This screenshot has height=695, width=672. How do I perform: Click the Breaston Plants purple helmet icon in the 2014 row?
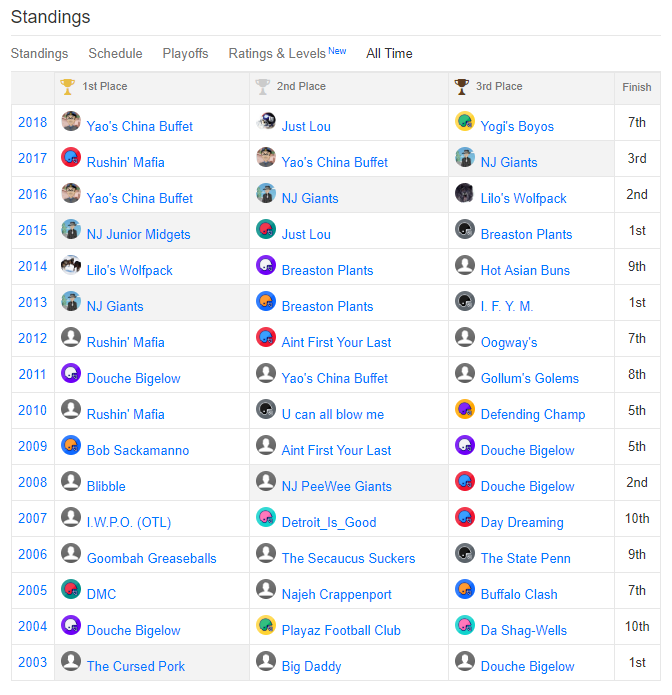click(266, 265)
